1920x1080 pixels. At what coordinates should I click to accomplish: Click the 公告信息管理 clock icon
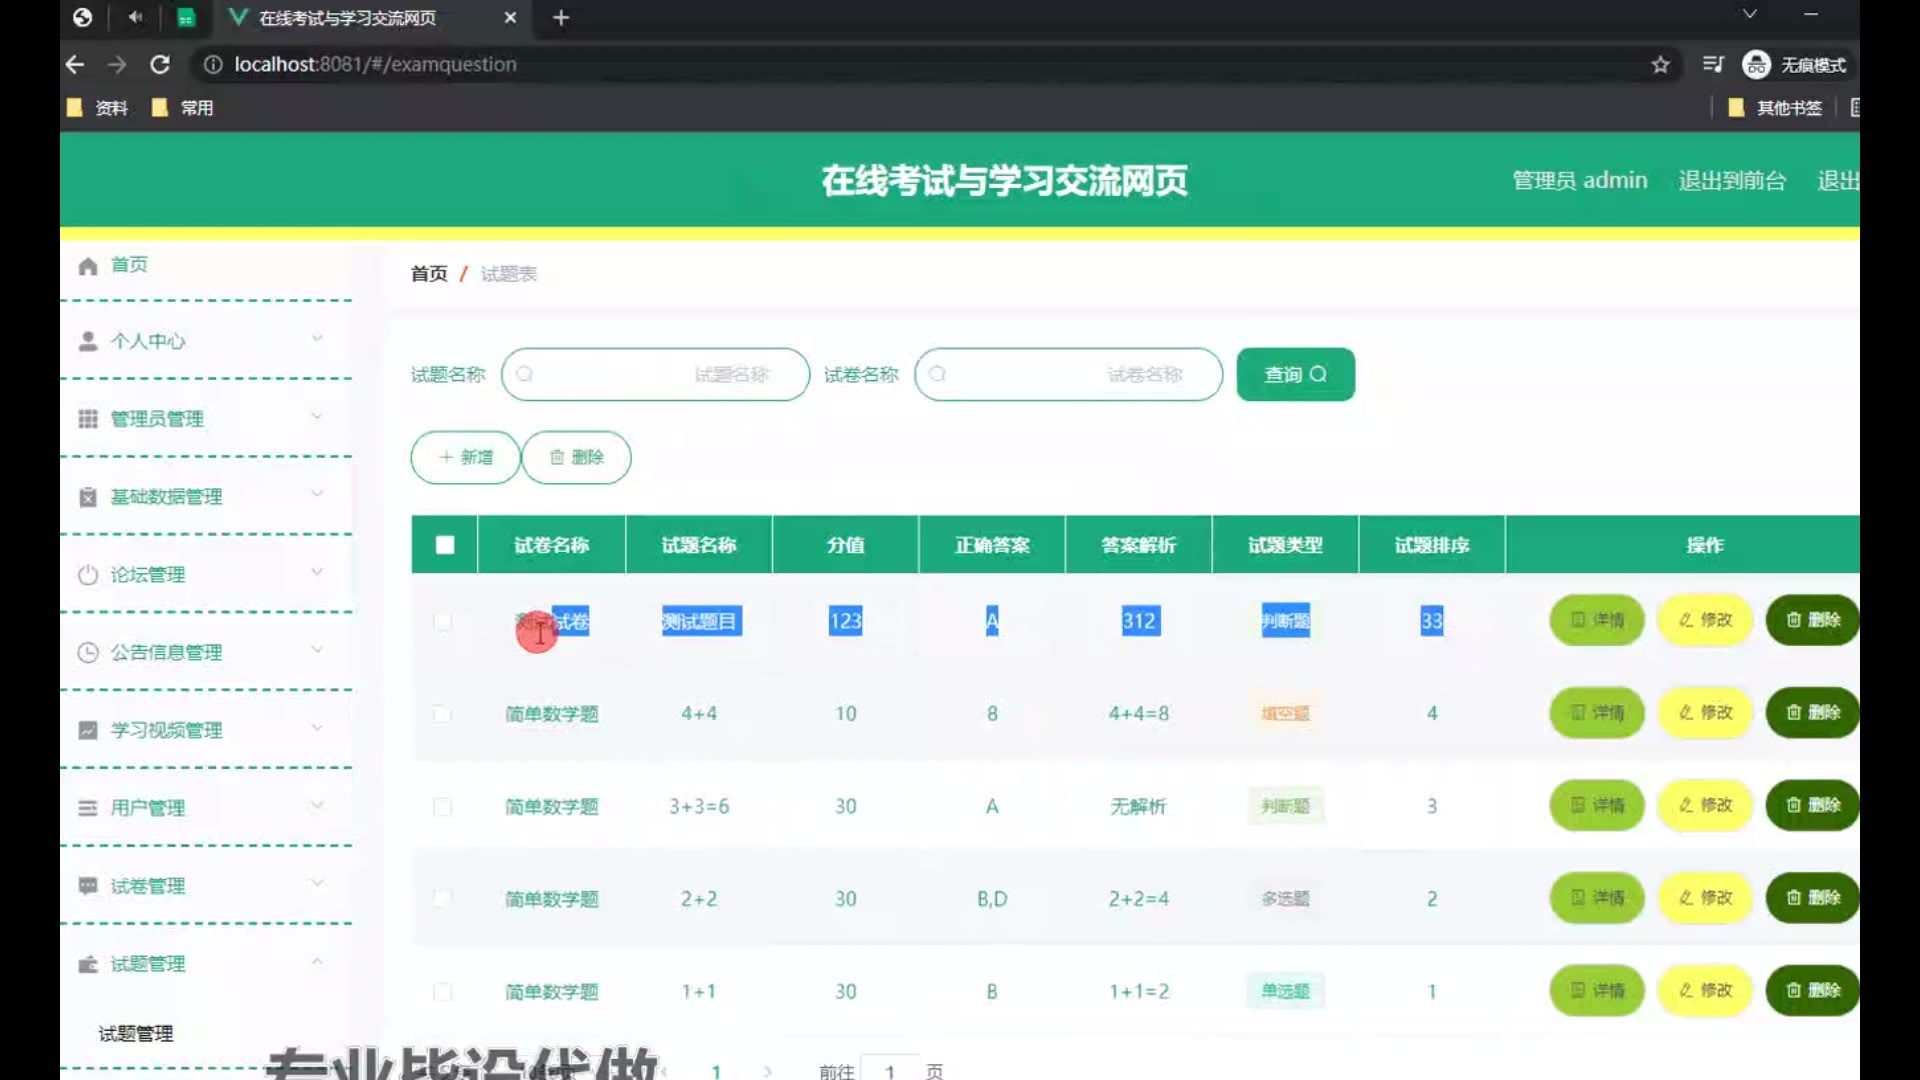(x=88, y=652)
